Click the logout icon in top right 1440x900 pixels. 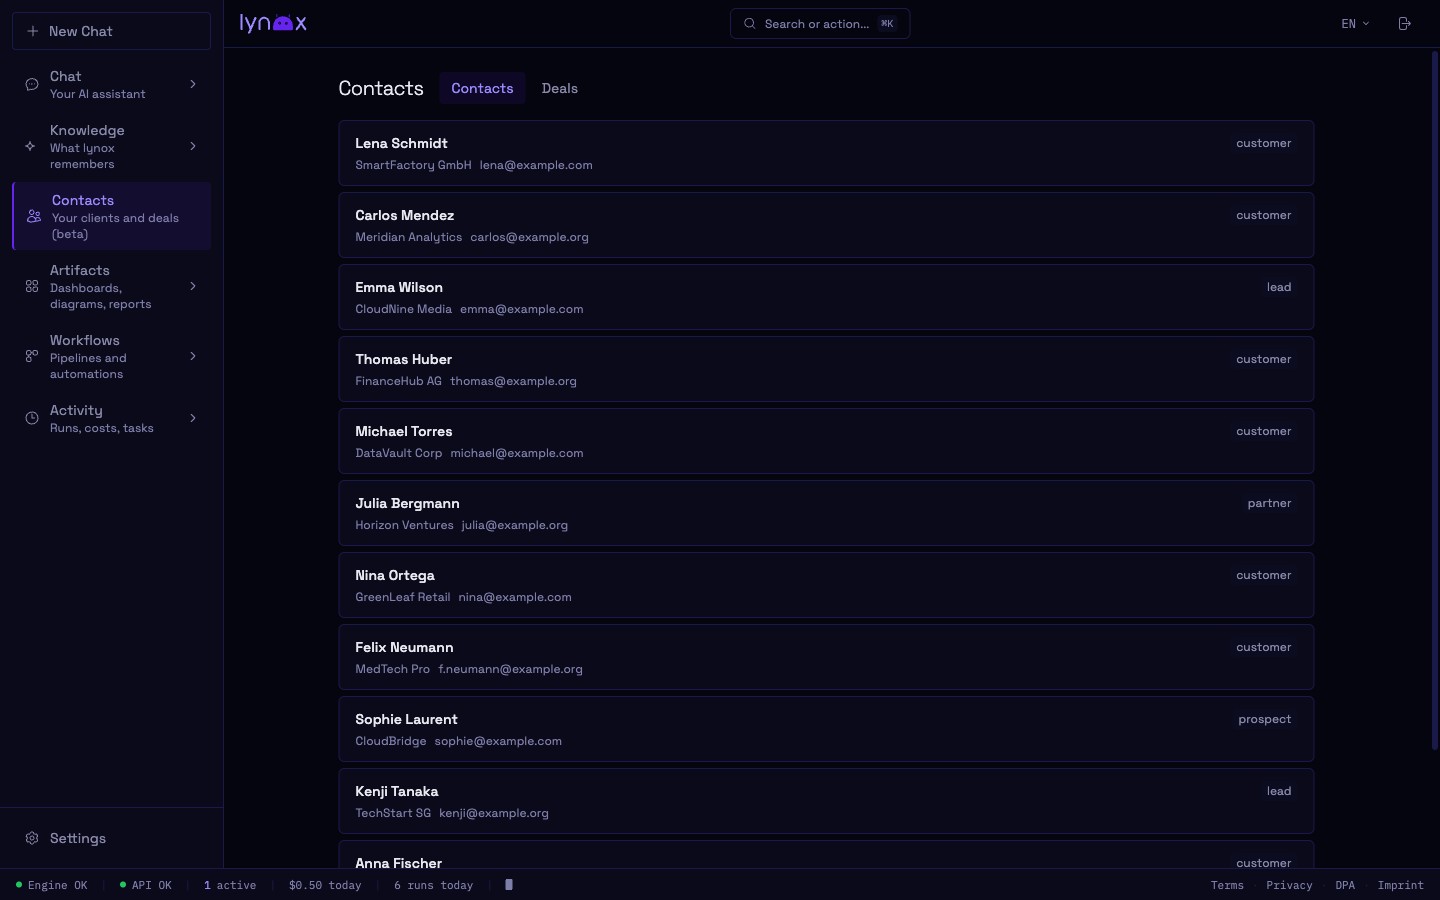pos(1404,24)
